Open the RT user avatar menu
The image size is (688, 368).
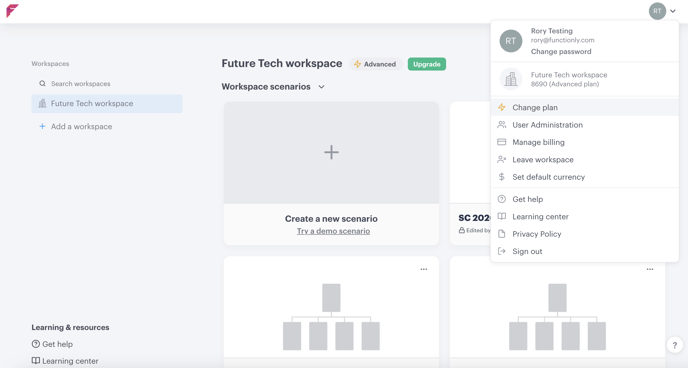pos(657,11)
